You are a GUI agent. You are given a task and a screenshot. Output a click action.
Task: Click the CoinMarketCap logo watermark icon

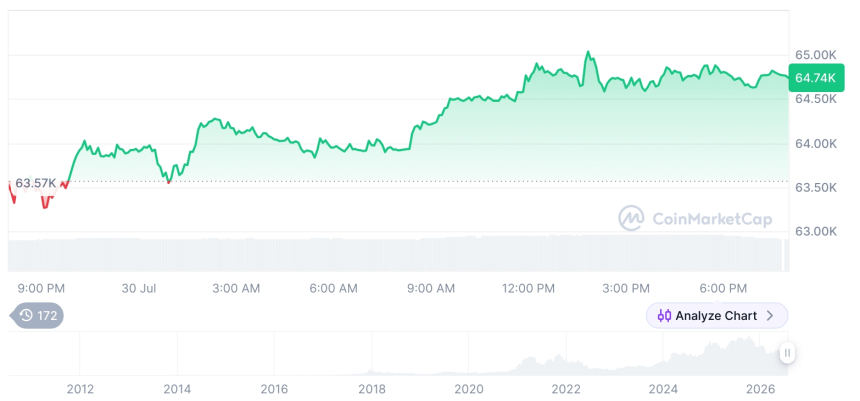coord(631,219)
